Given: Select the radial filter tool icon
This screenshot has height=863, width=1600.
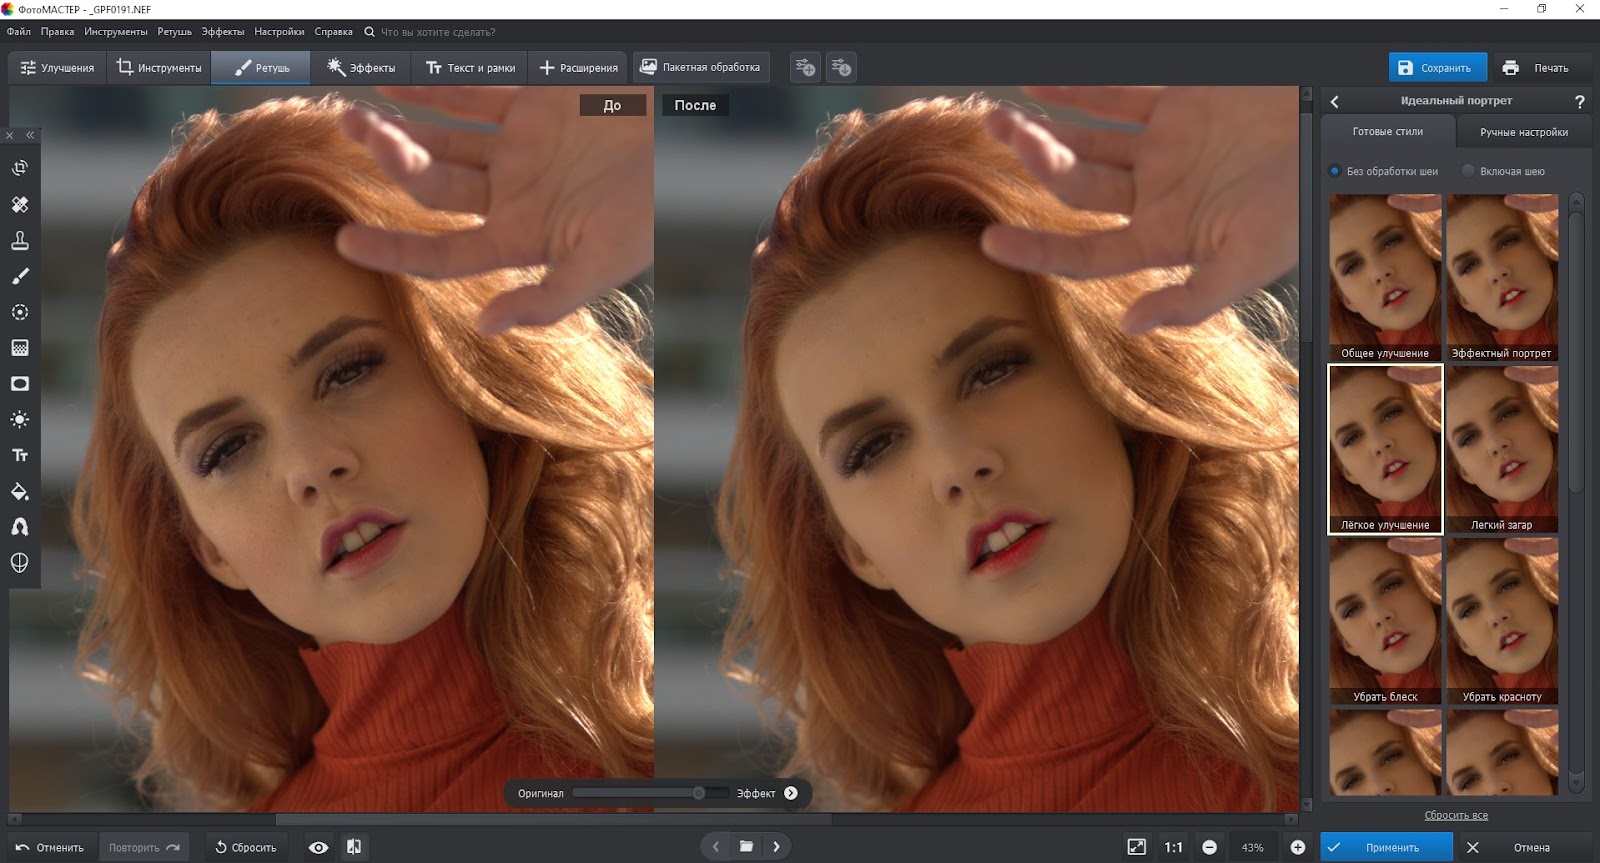Looking at the screenshot, I should (x=20, y=312).
